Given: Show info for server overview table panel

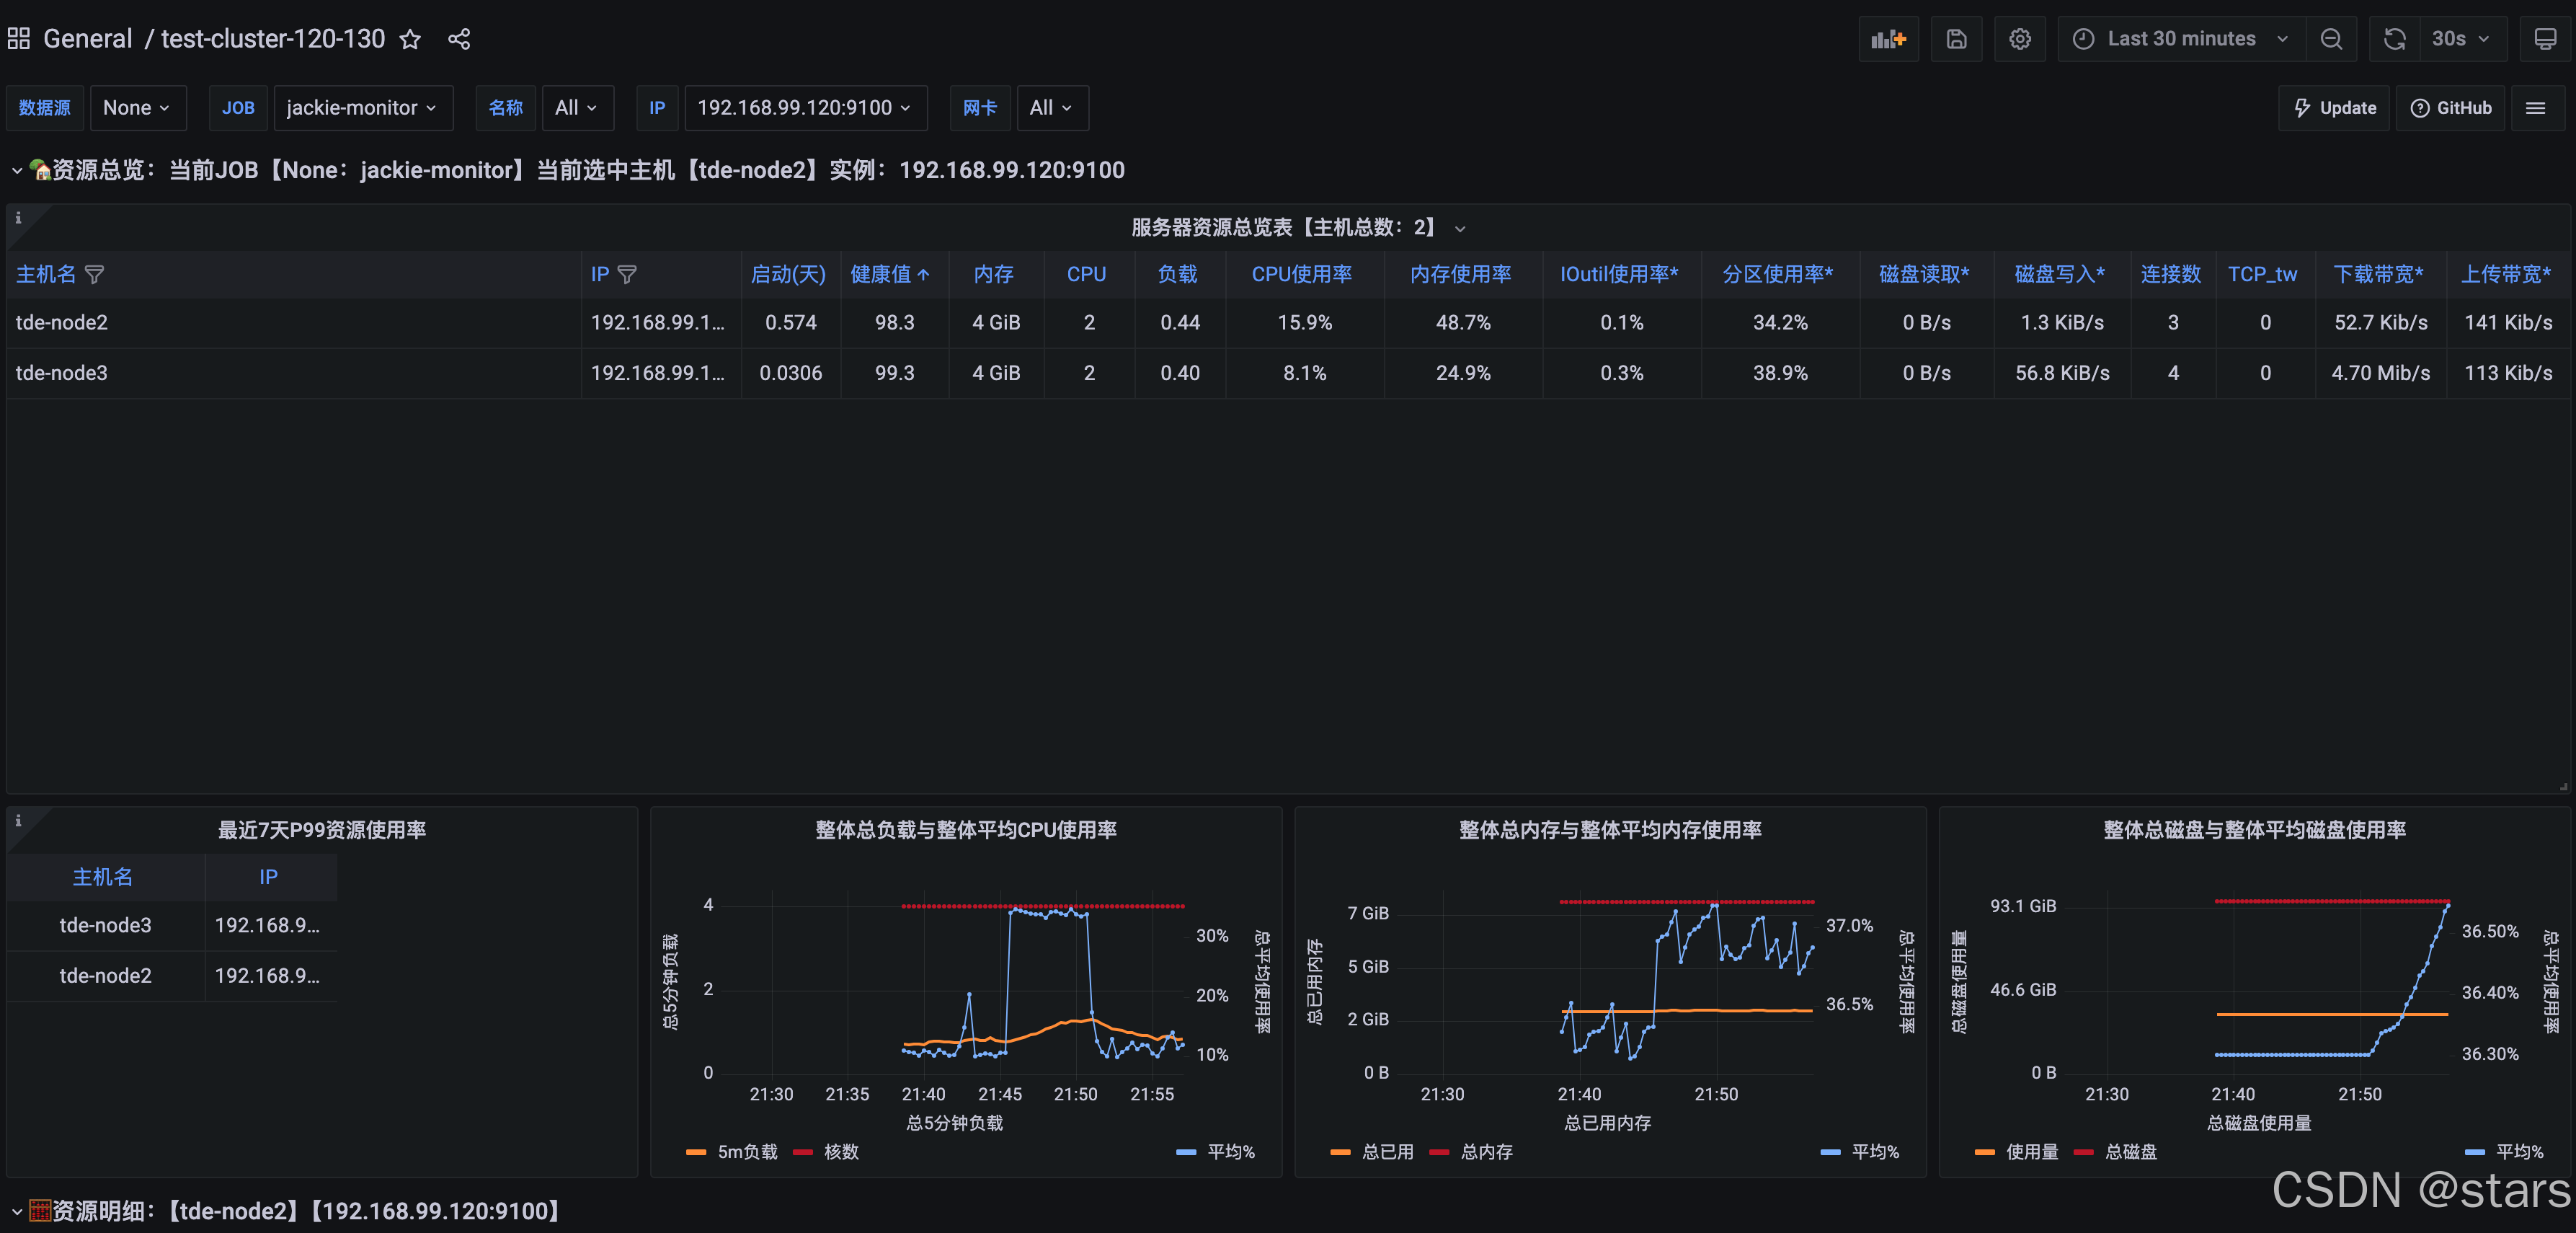Looking at the screenshot, I should (18, 218).
